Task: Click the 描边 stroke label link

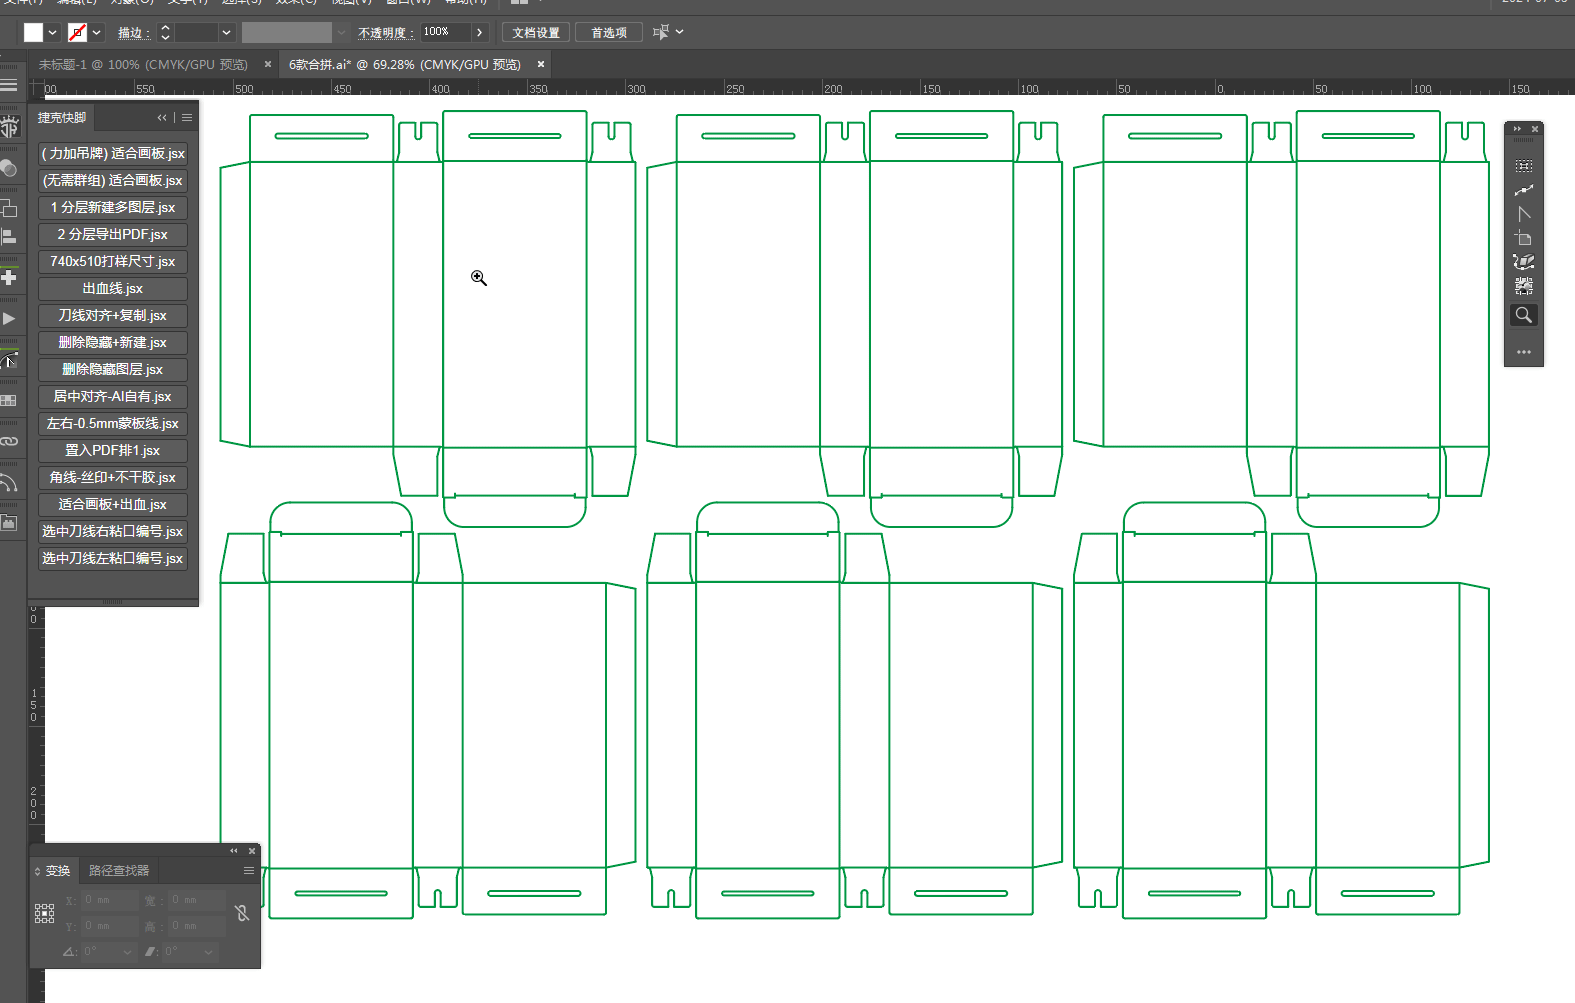Action: [132, 33]
